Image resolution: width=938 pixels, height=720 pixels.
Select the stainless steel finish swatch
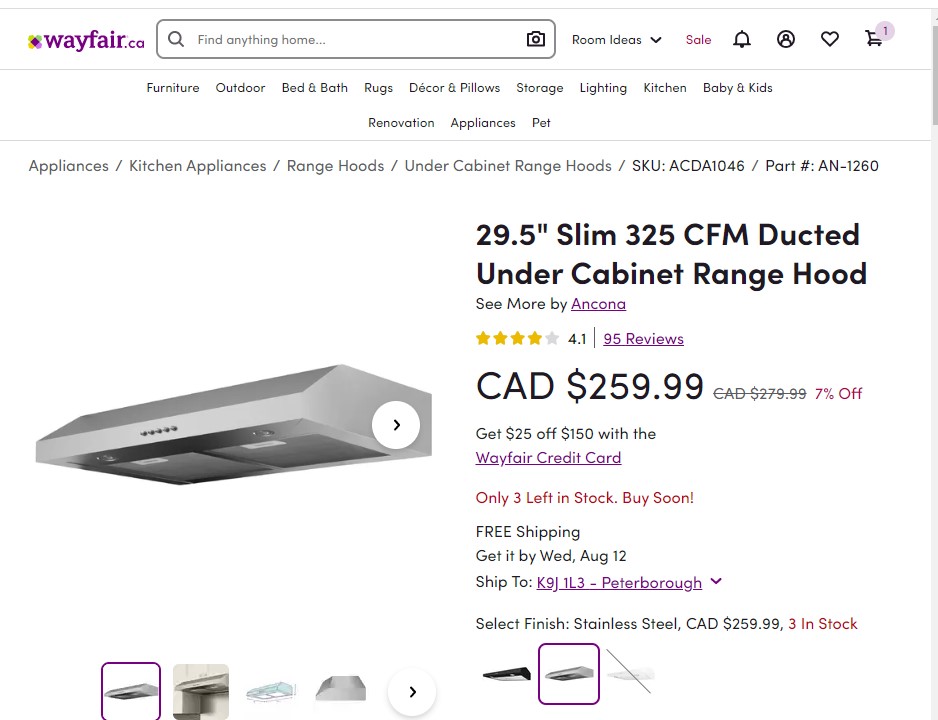click(x=569, y=673)
